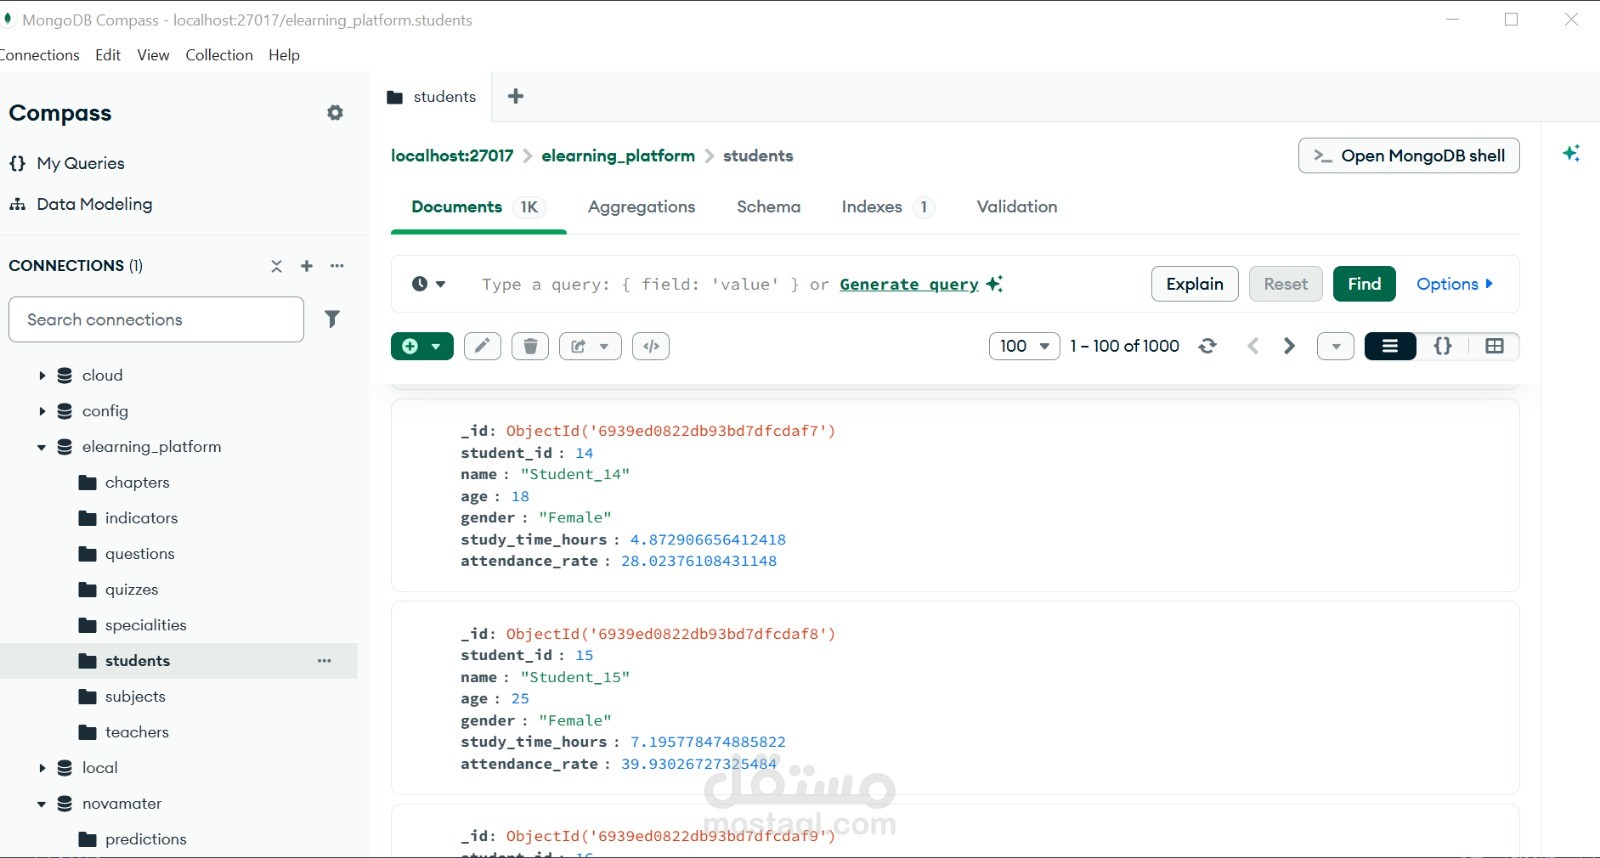Expand the local database
Screen dimensions: 1600x858
click(42, 768)
